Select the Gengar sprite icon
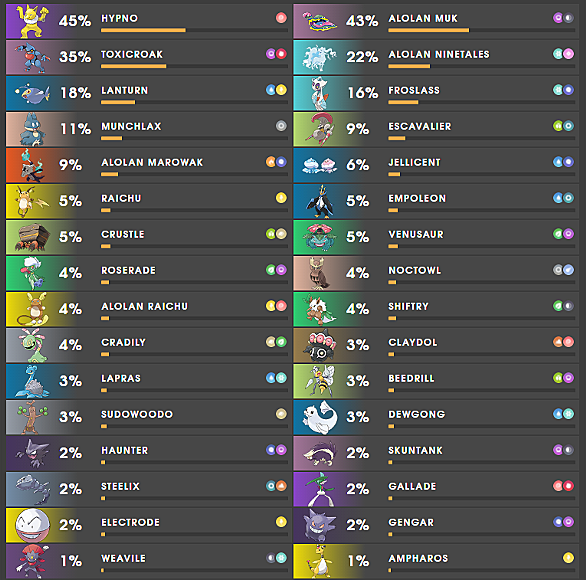The width and height of the screenshot is (586, 580). [x=320, y=525]
